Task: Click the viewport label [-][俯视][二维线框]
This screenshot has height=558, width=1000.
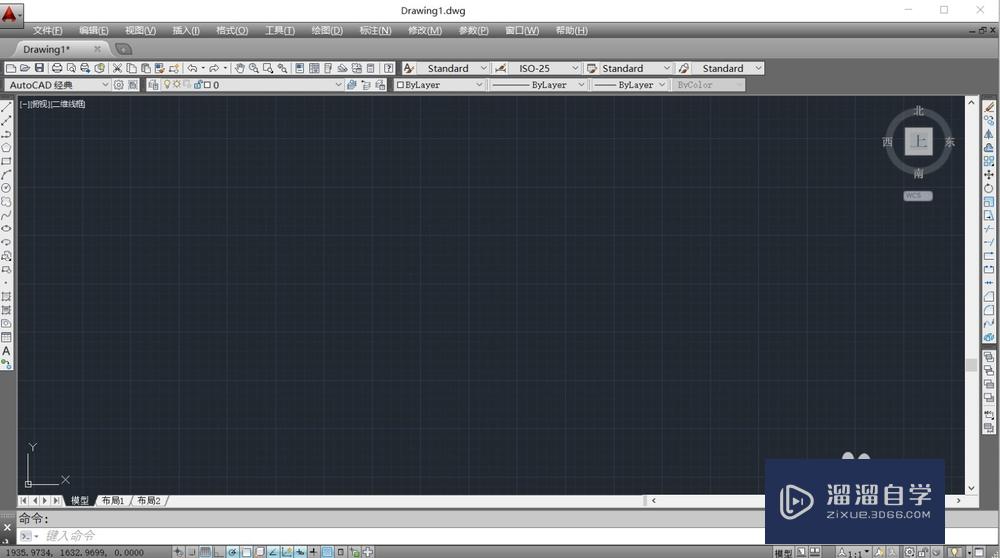Action: point(52,104)
